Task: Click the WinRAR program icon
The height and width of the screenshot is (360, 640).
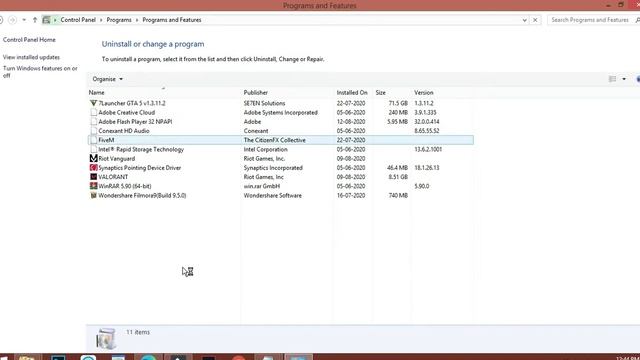Action: point(93,186)
